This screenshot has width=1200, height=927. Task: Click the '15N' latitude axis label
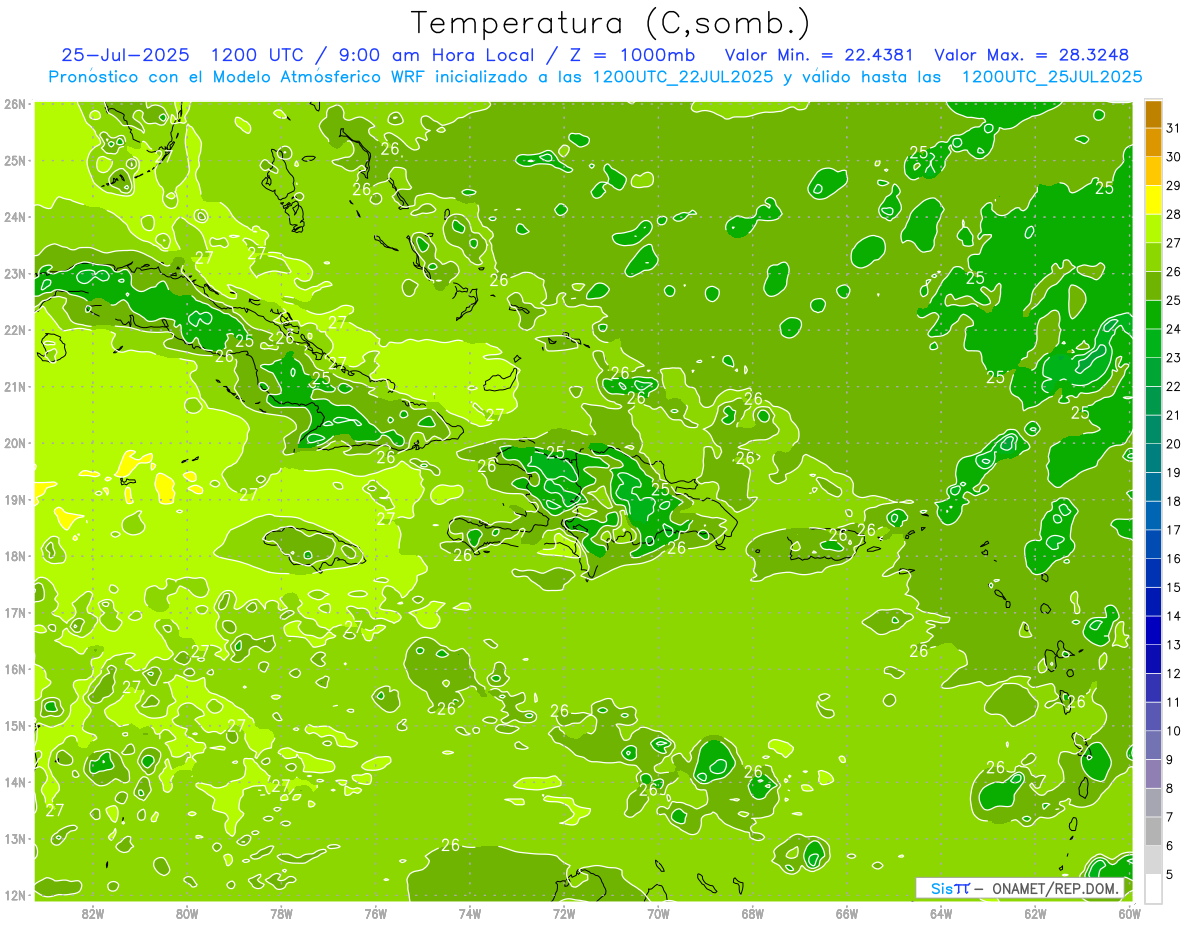coord(15,725)
